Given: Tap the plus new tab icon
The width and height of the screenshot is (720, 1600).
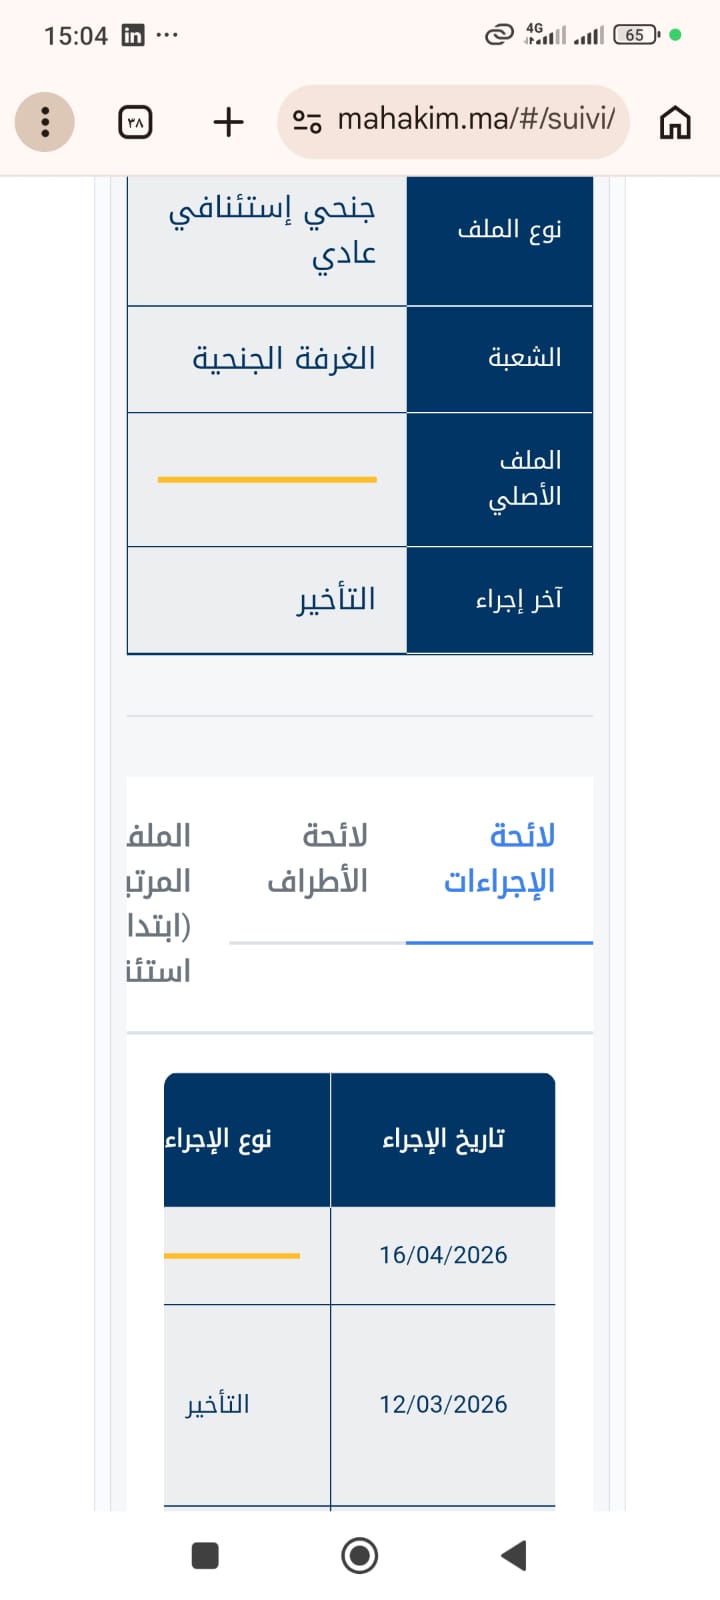Looking at the screenshot, I should [228, 122].
